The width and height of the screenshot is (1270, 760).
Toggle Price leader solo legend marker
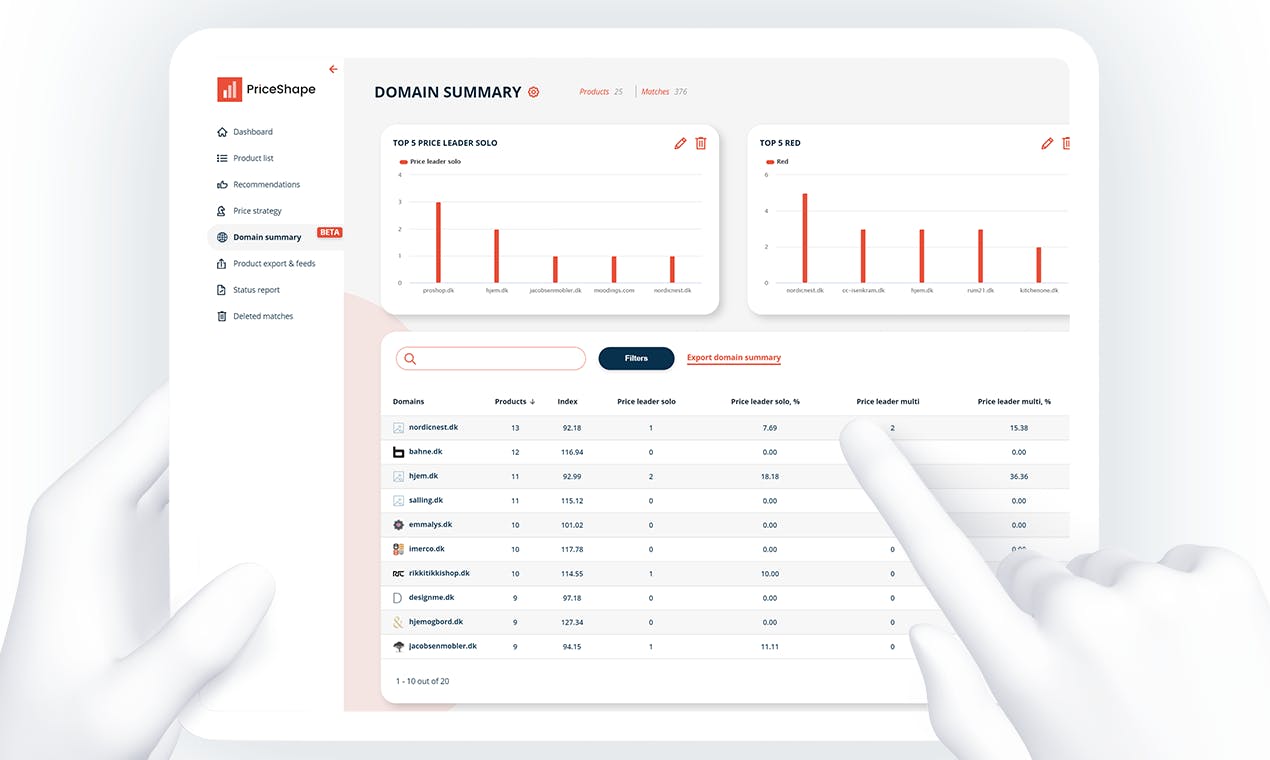403,162
